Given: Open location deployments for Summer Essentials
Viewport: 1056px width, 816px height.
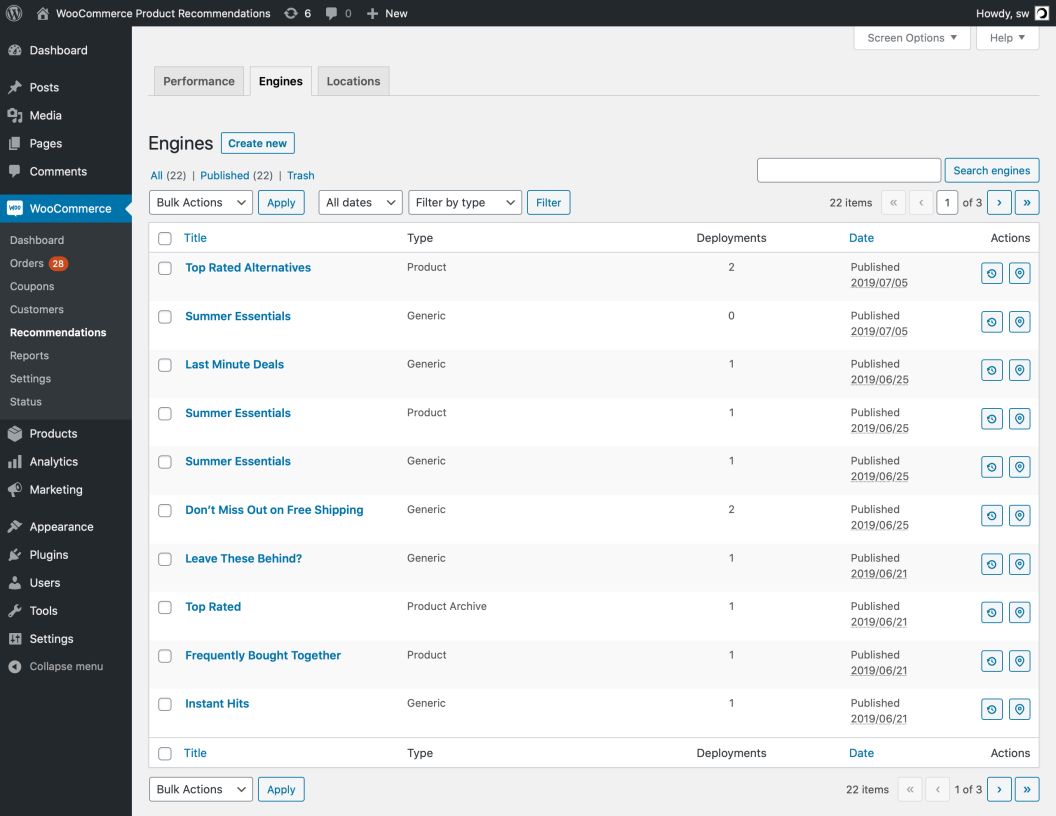Looking at the screenshot, I should (1019, 321).
